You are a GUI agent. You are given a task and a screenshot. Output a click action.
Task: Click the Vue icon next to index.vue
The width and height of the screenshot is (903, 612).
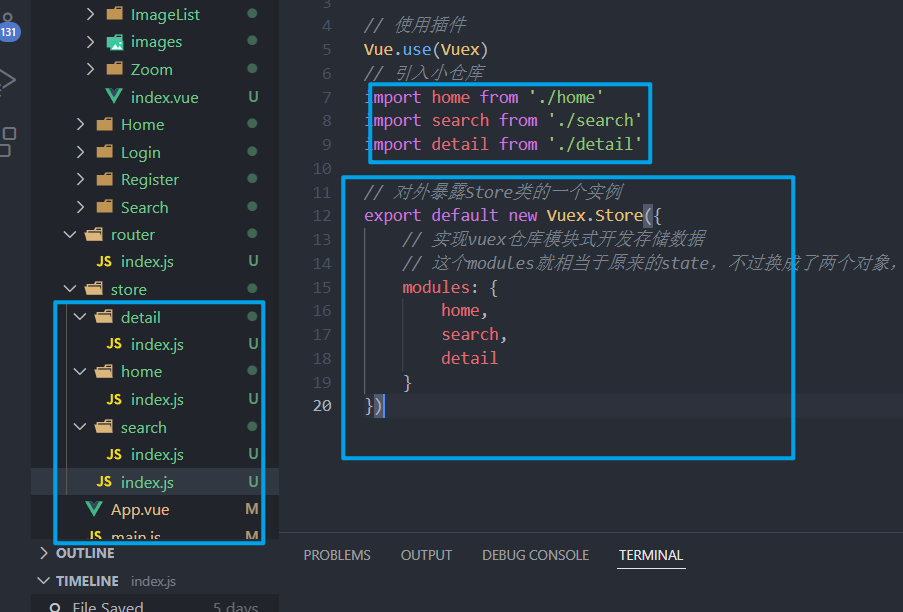click(114, 96)
